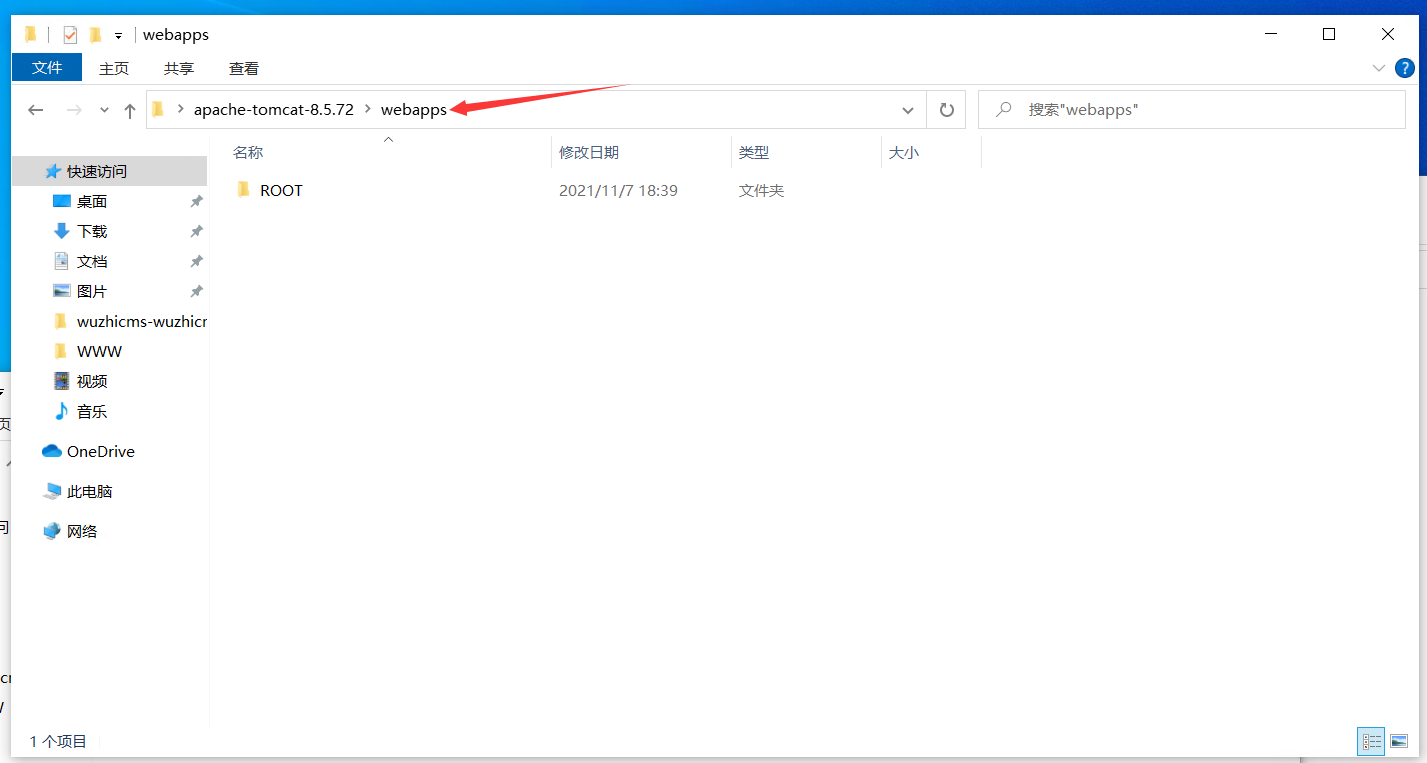
Task: Switch to details view in status bar
Action: tap(1371, 741)
